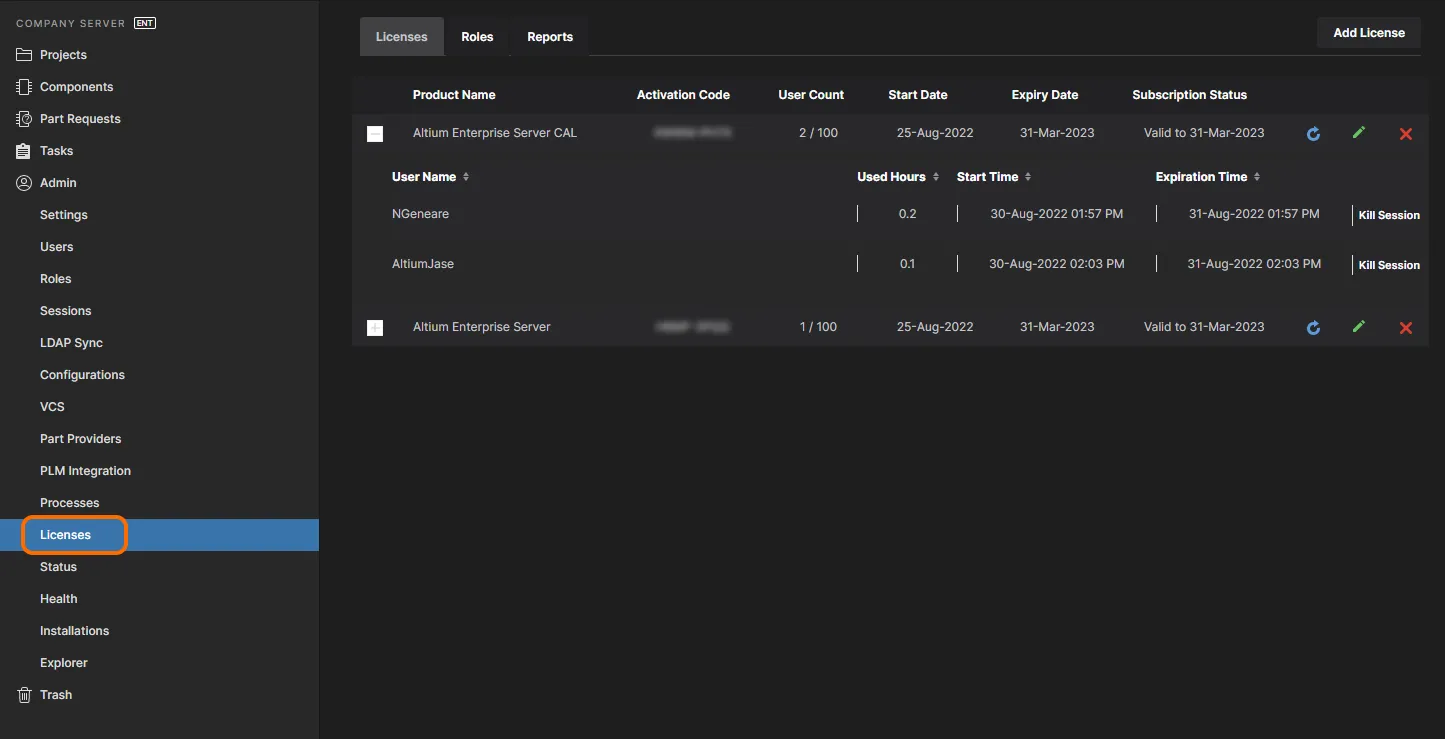The width and height of the screenshot is (1445, 739).
Task: Click 30-Aug-2022 01:57 PM start time
Action: click(x=1056, y=214)
